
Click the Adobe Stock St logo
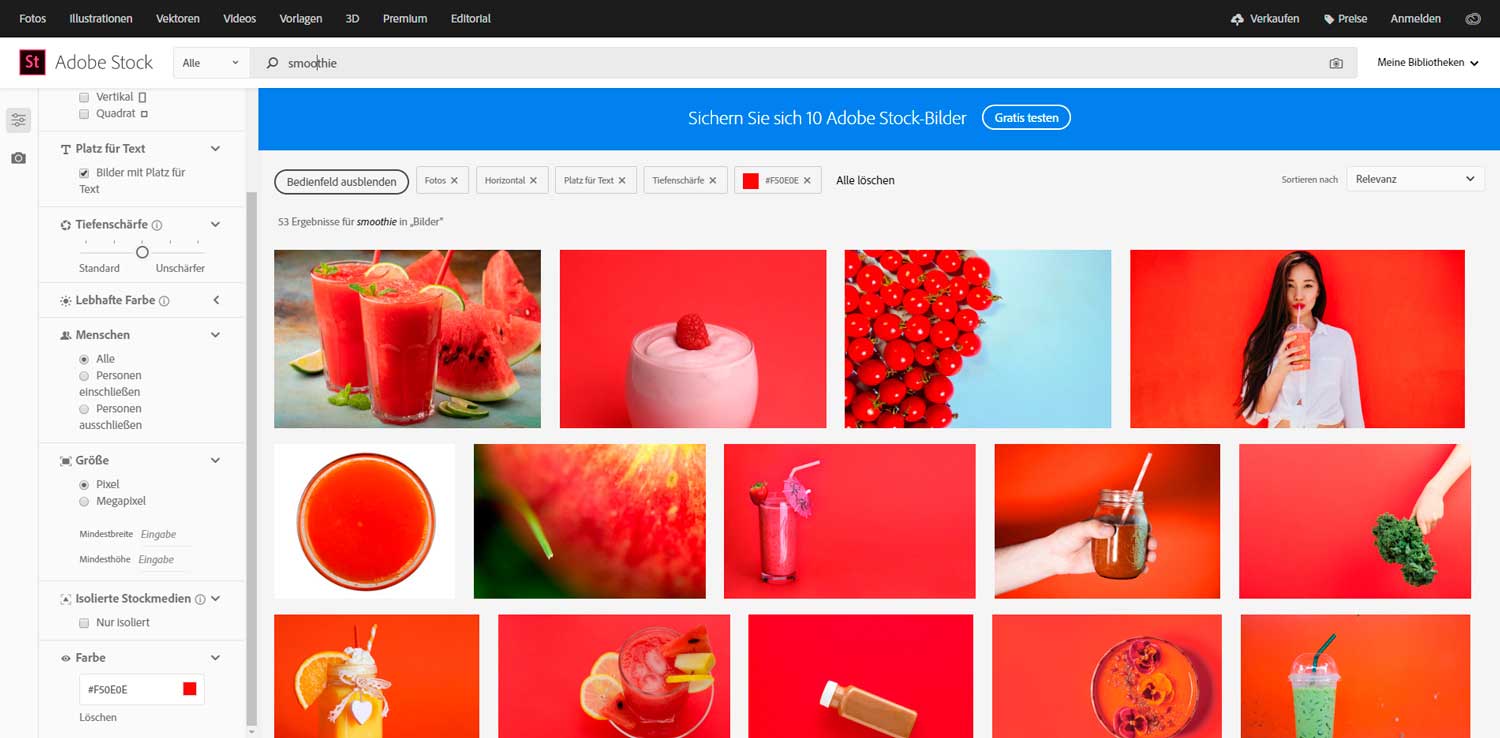click(x=32, y=62)
